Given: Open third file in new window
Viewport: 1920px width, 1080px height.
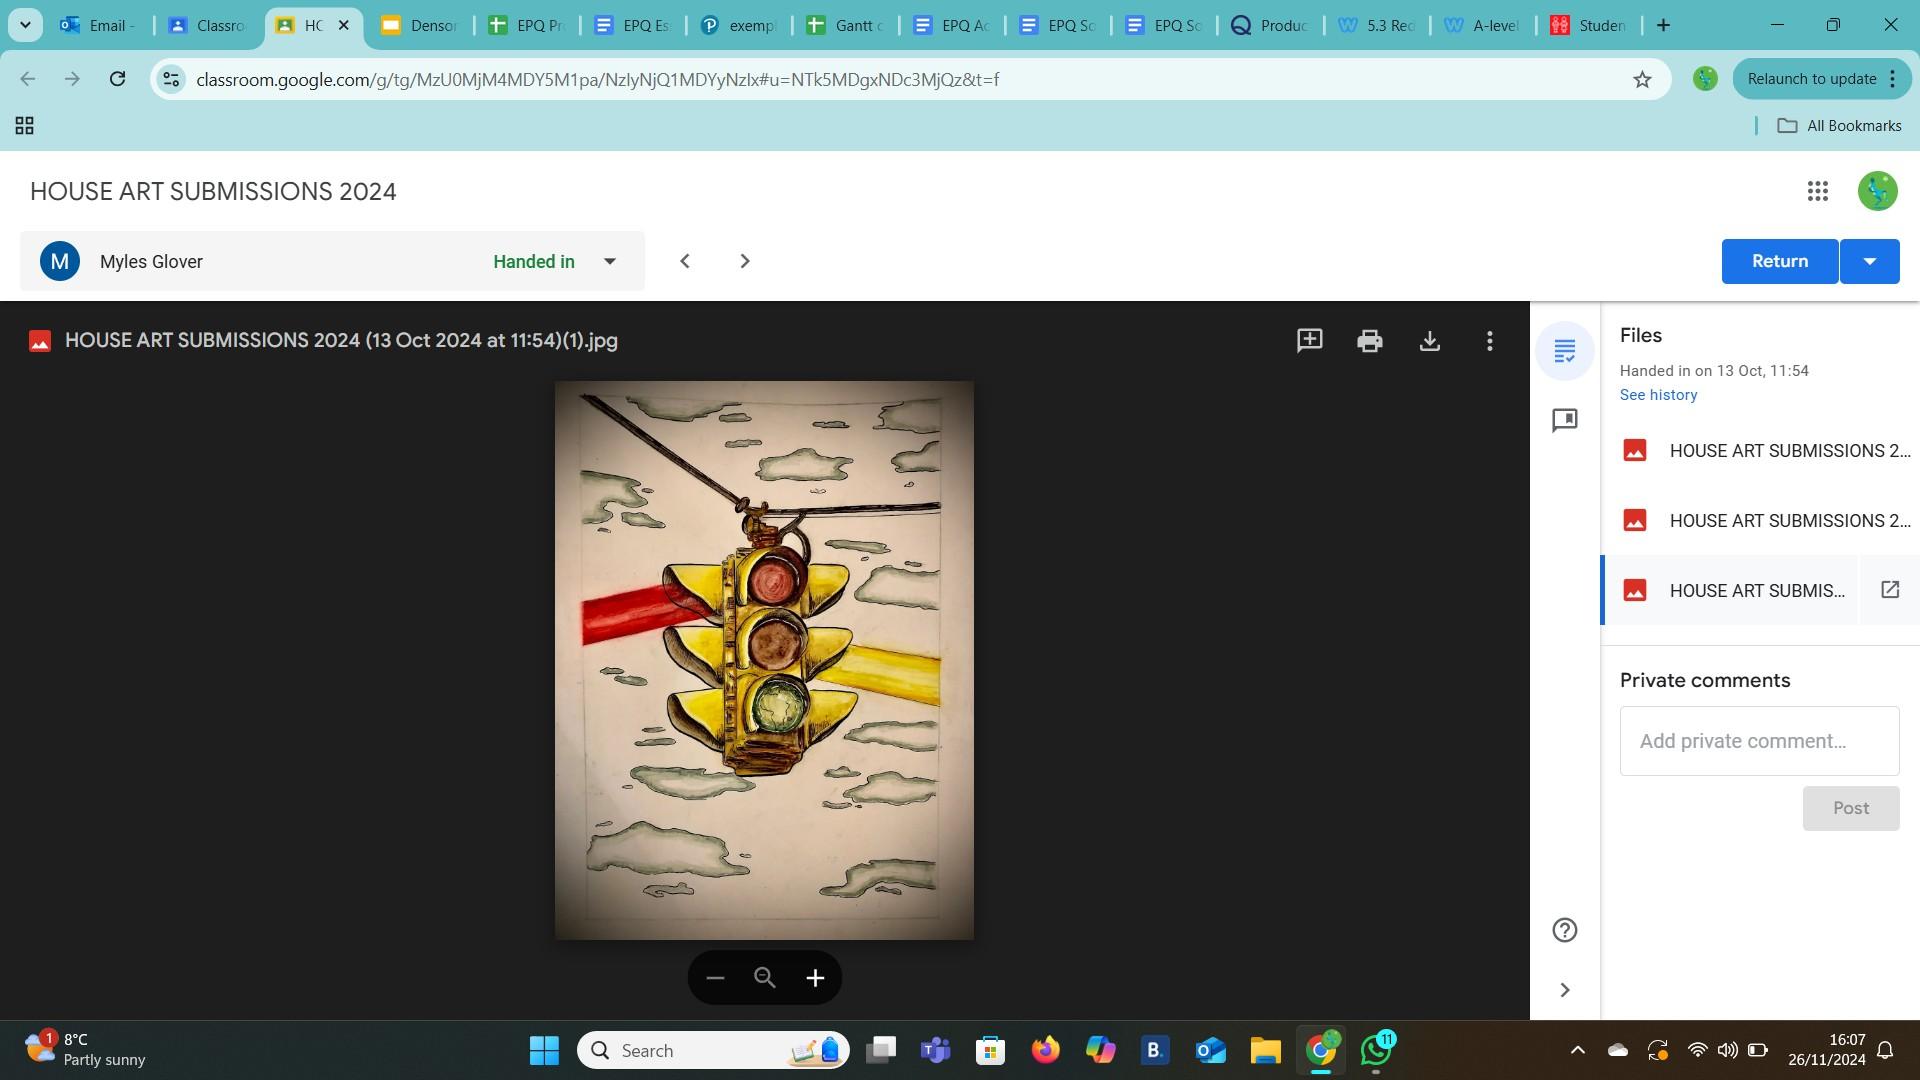Looking at the screenshot, I should [1890, 590].
